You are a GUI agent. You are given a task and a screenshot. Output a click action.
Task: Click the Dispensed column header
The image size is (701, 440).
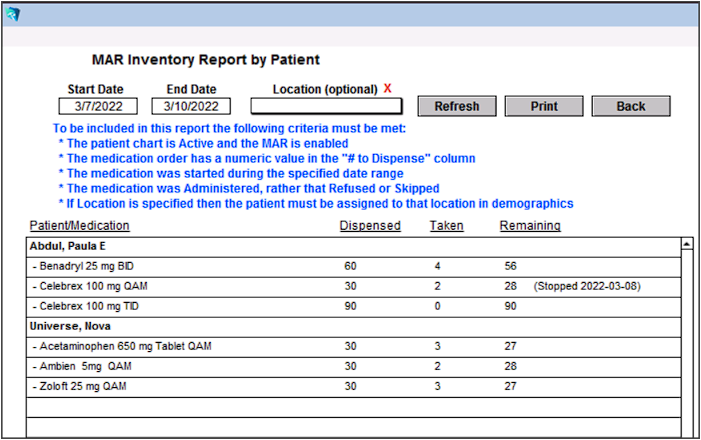click(370, 226)
